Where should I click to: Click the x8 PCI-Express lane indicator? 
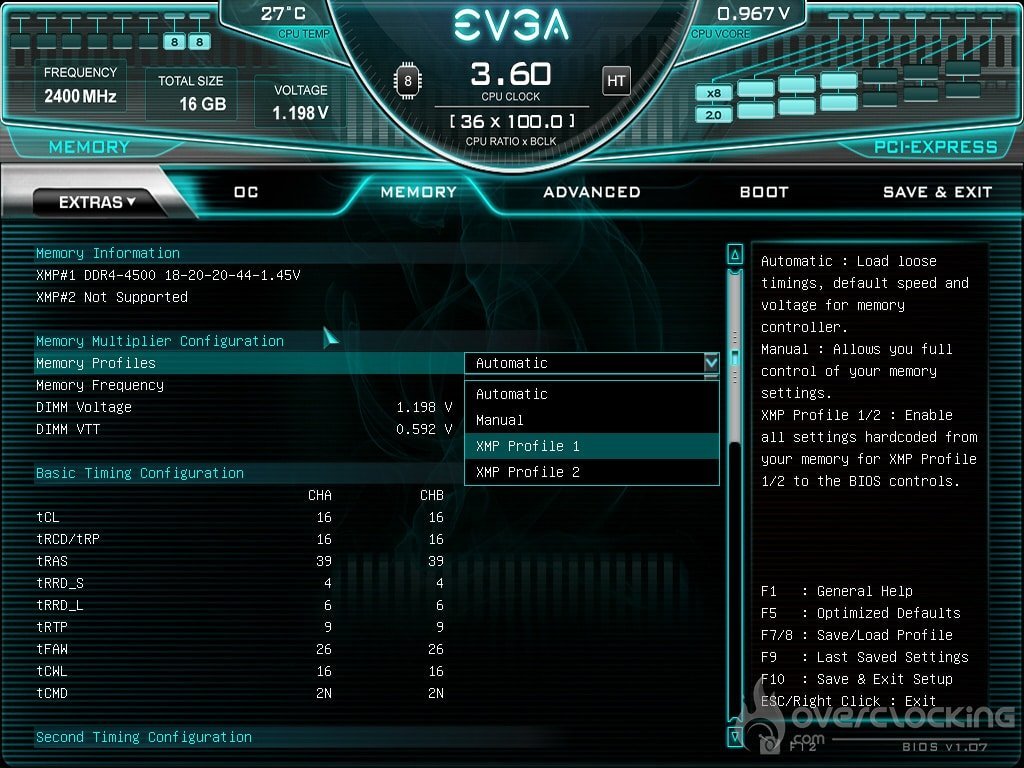713,93
